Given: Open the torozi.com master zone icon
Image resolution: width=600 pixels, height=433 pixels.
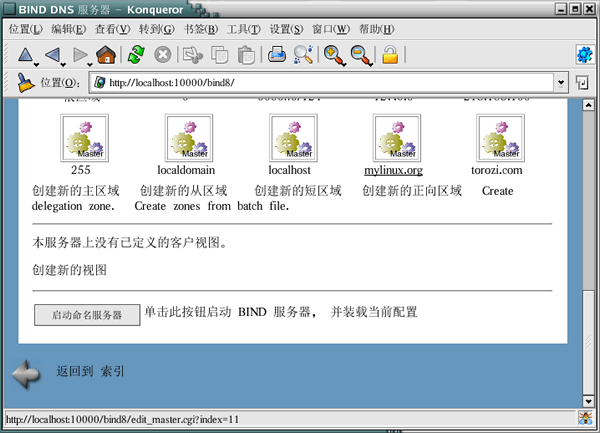Looking at the screenshot, I should [500, 138].
